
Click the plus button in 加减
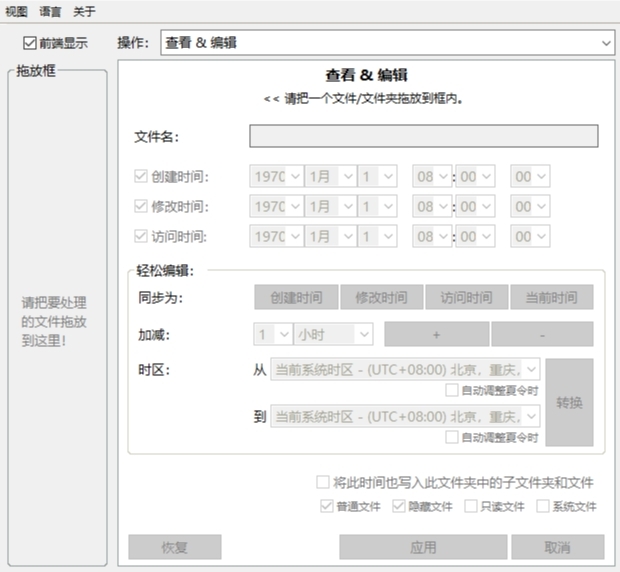click(437, 334)
